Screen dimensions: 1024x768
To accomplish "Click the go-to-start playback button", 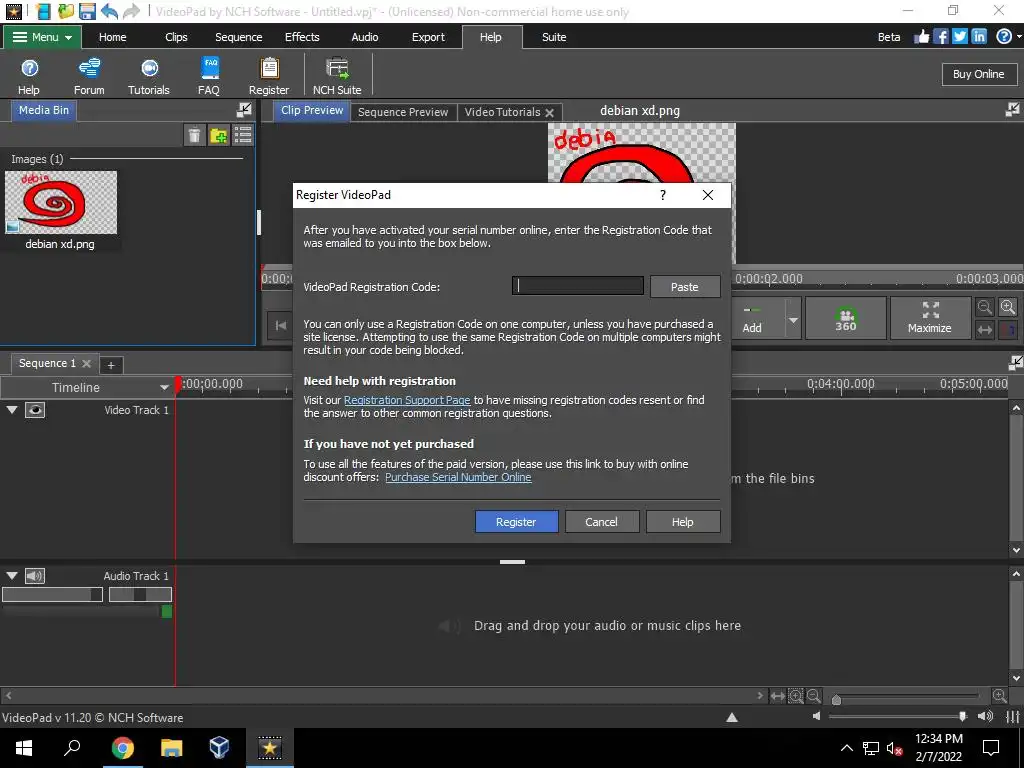I will pyautogui.click(x=281, y=325).
